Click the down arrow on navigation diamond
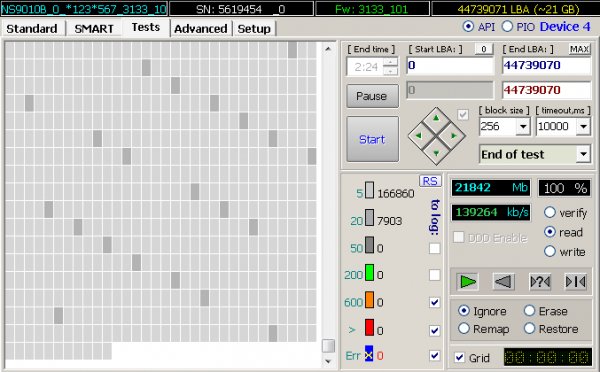 point(436,153)
